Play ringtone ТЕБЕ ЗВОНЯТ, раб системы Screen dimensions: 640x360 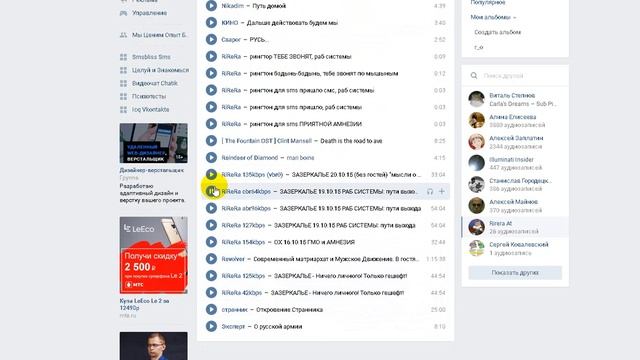coord(211,56)
